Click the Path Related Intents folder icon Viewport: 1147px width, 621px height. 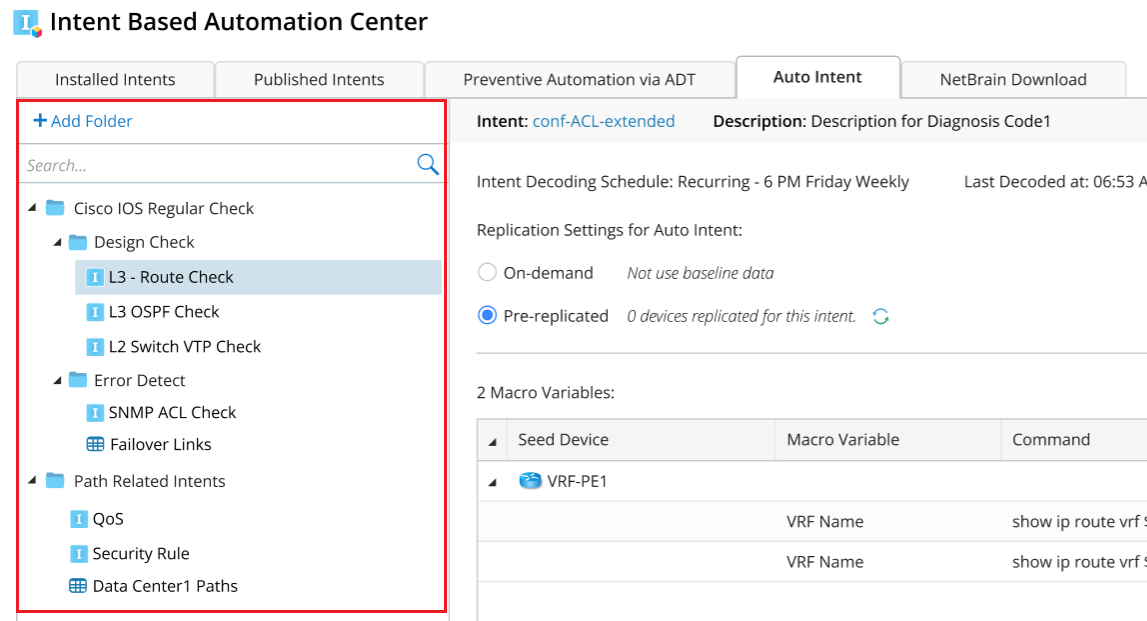click(x=55, y=481)
